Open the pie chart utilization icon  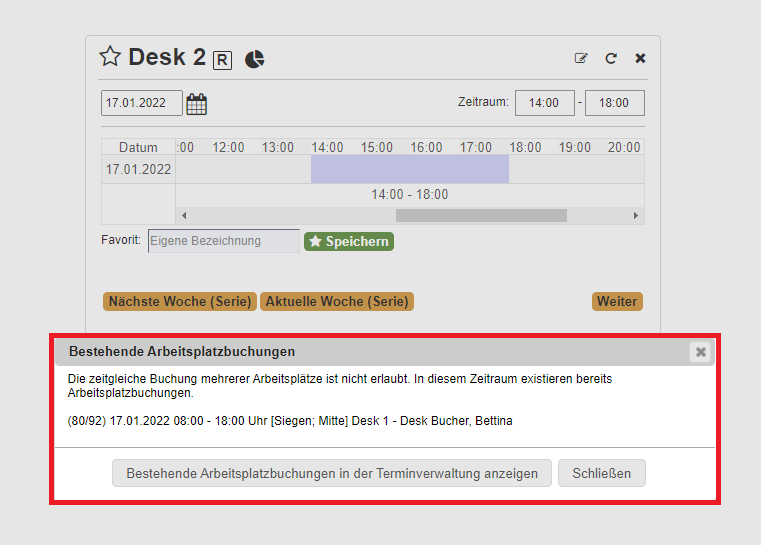pyautogui.click(x=254, y=59)
